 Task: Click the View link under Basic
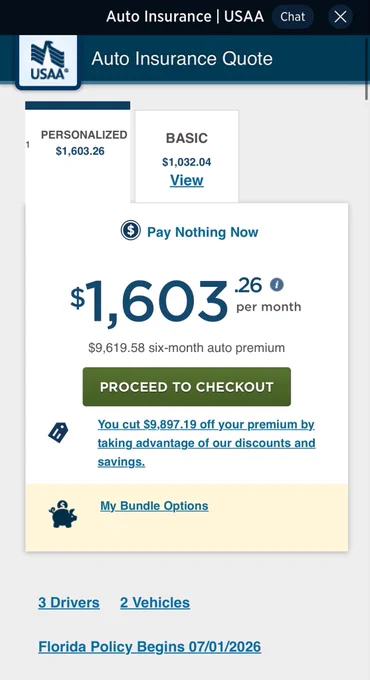click(187, 180)
